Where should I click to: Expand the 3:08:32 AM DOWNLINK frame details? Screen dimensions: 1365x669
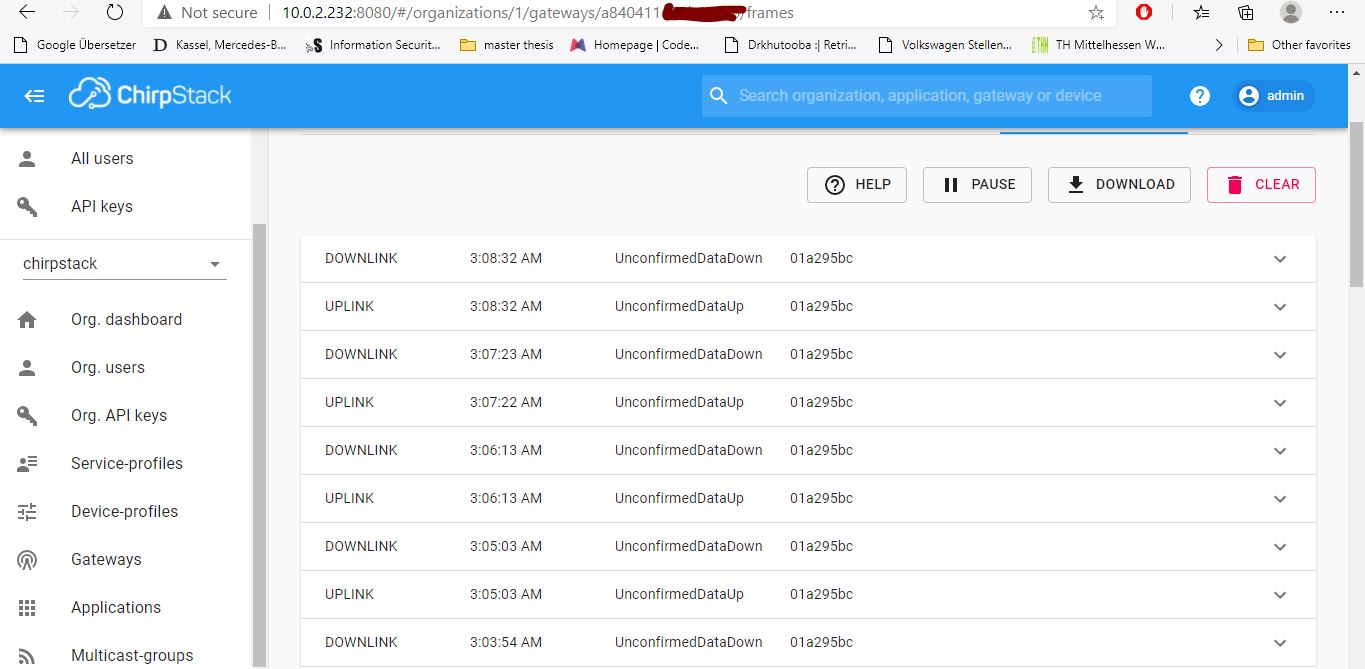click(1280, 258)
